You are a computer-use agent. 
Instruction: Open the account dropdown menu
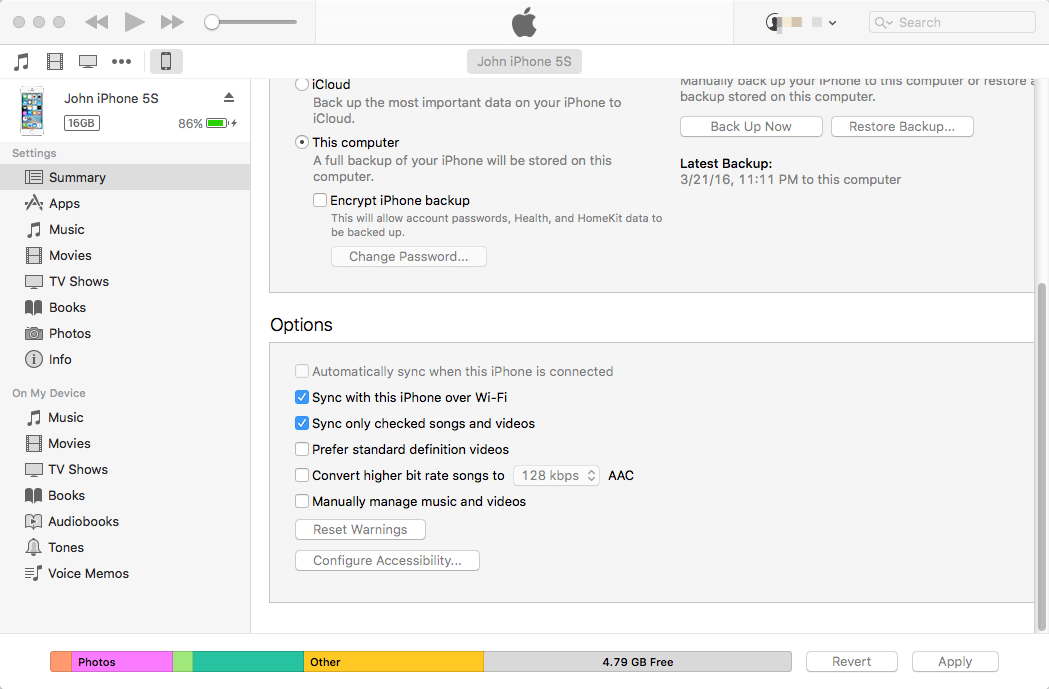click(x=801, y=22)
